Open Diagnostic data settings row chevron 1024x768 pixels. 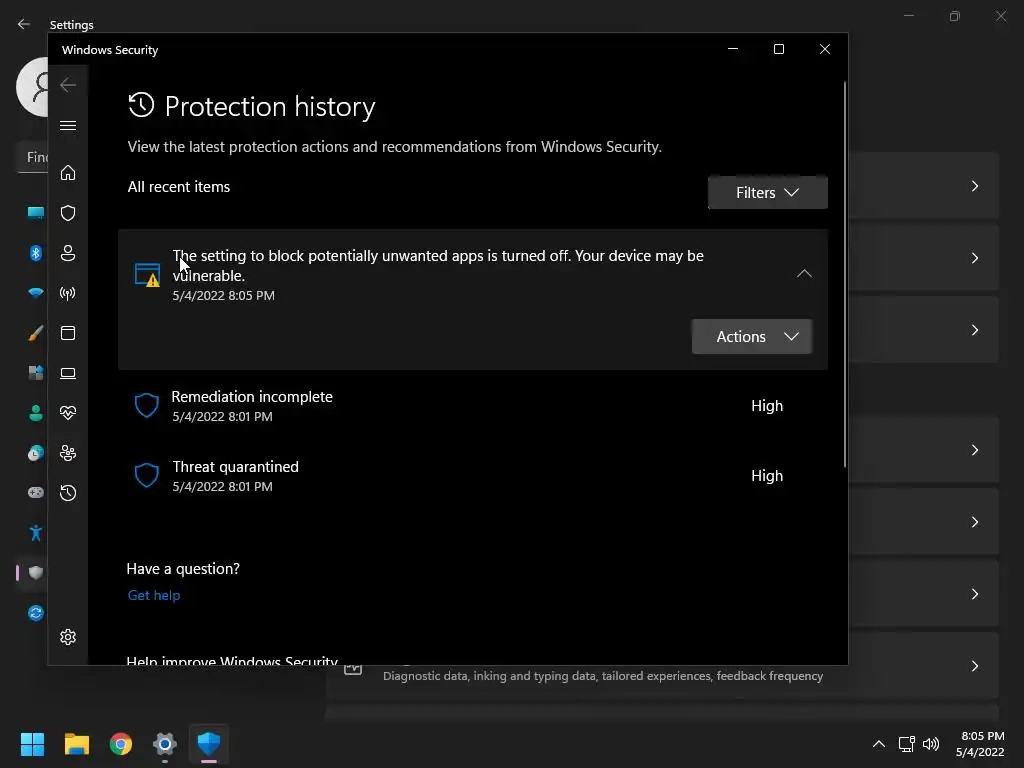[x=974, y=666]
